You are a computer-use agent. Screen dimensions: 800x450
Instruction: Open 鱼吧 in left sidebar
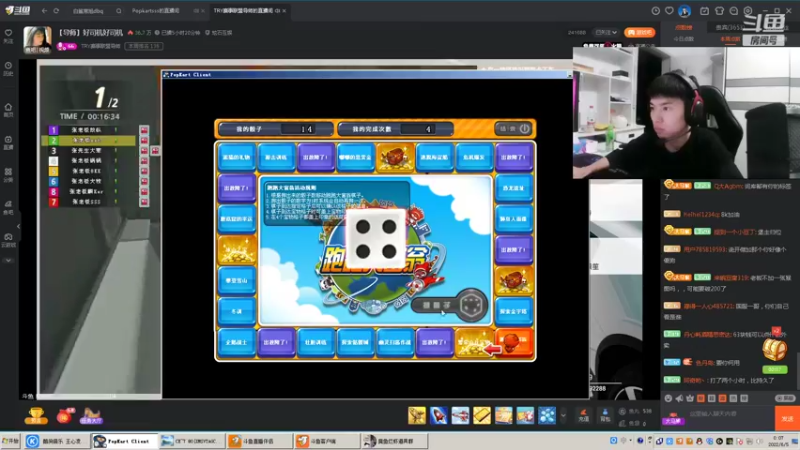[8, 207]
